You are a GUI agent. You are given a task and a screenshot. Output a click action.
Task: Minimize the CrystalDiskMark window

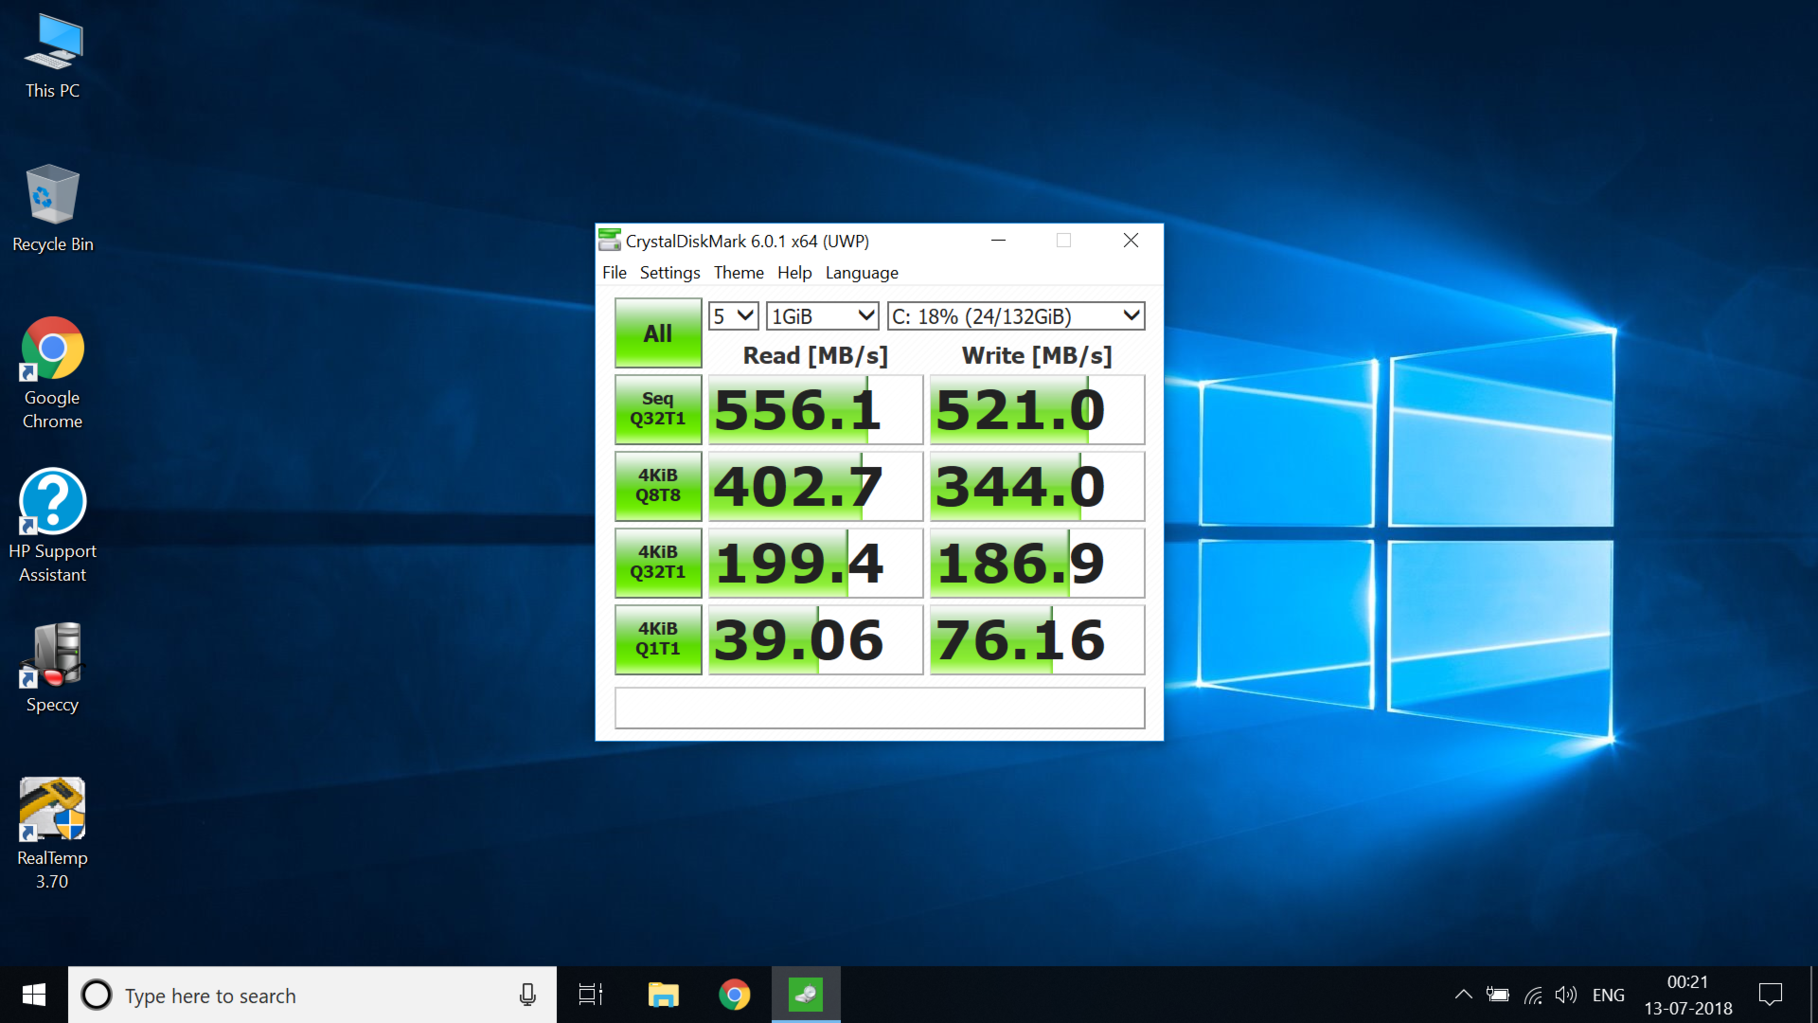tap(998, 240)
